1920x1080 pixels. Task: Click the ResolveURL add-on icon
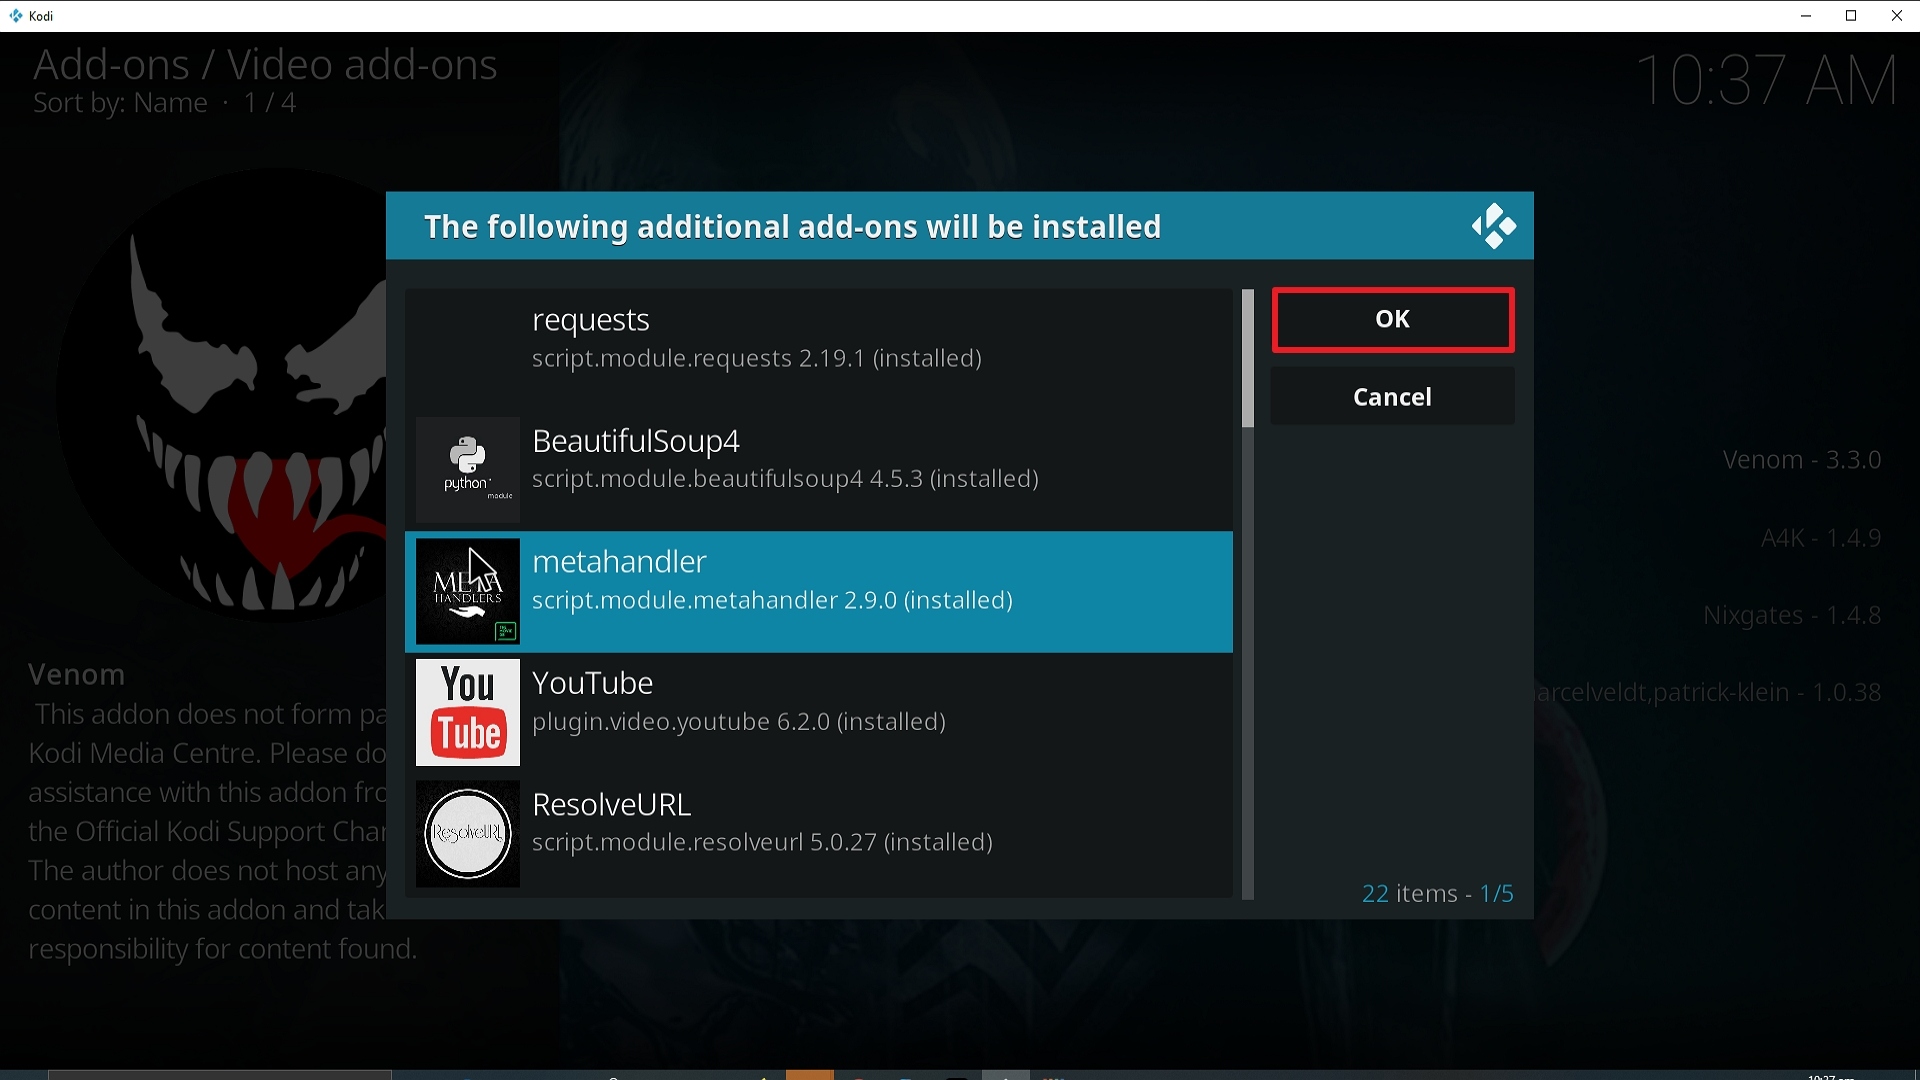[467, 833]
